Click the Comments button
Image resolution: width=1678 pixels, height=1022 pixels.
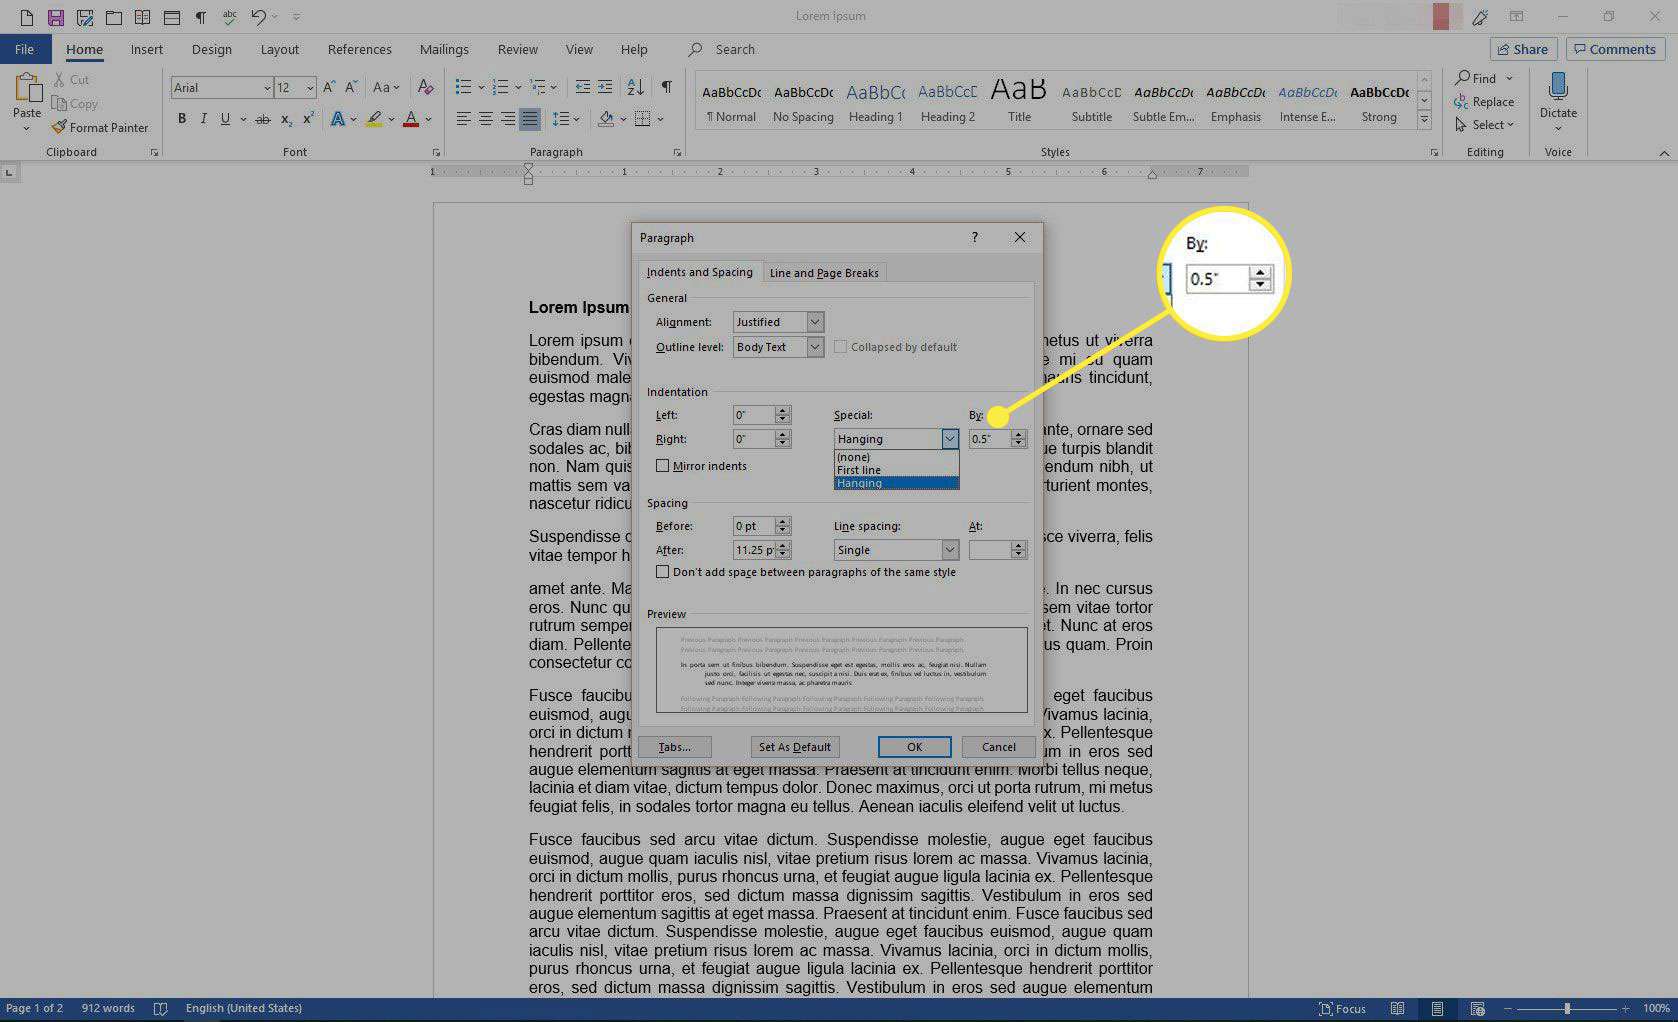[1614, 49]
